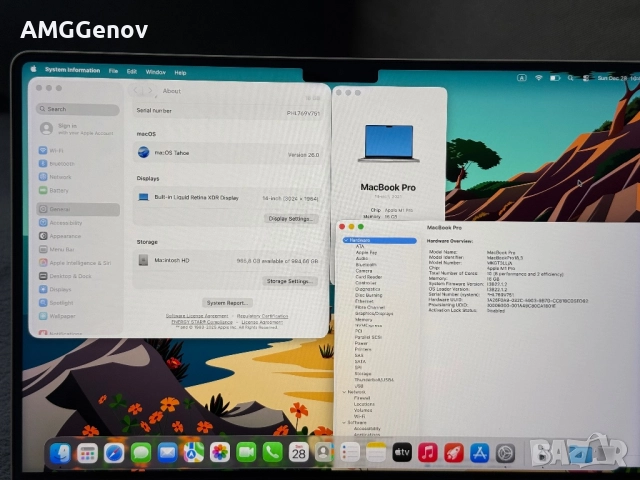This screenshot has height=480, width=640.
Task: Open the Apple menu
Action: point(33,69)
